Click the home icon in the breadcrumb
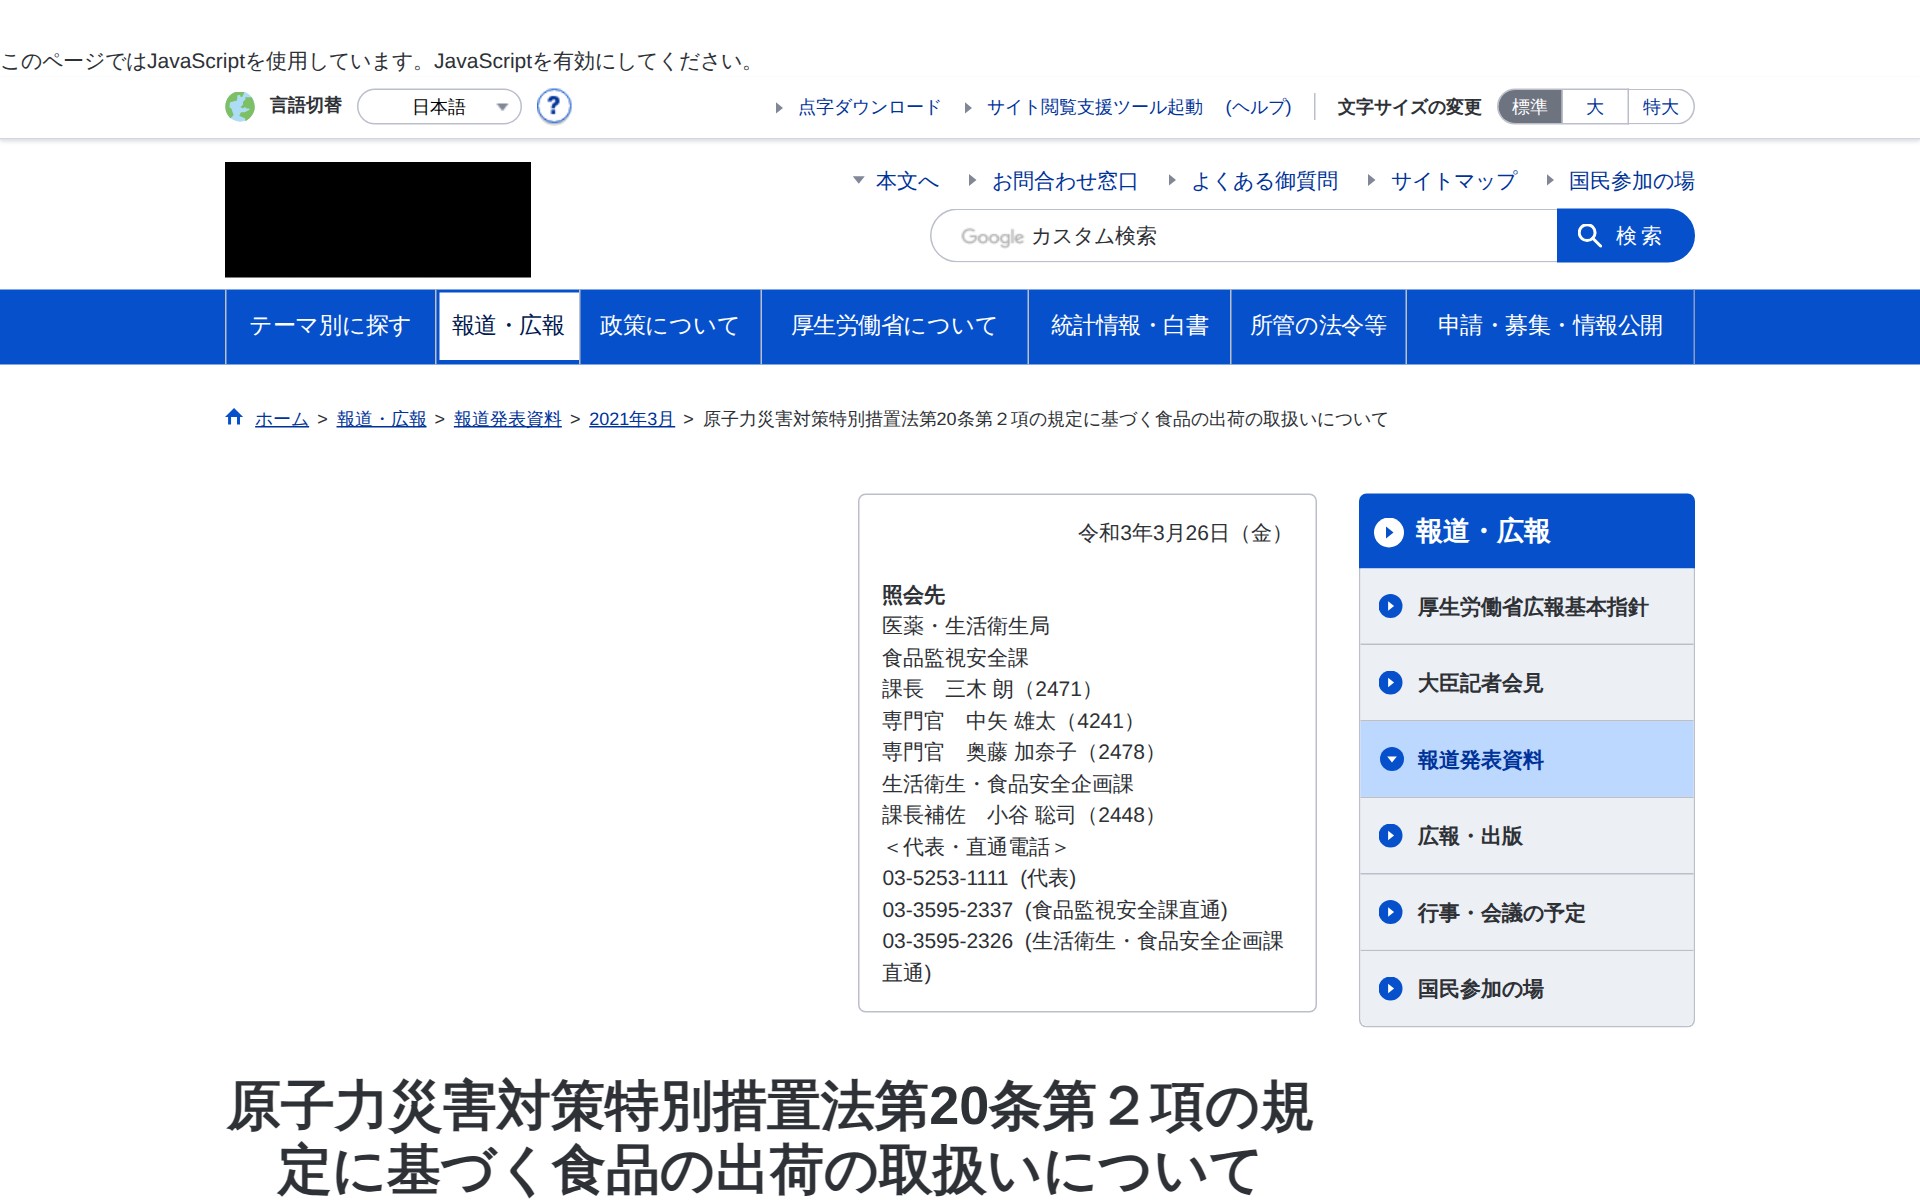This screenshot has height=1200, width=1920. click(x=234, y=418)
